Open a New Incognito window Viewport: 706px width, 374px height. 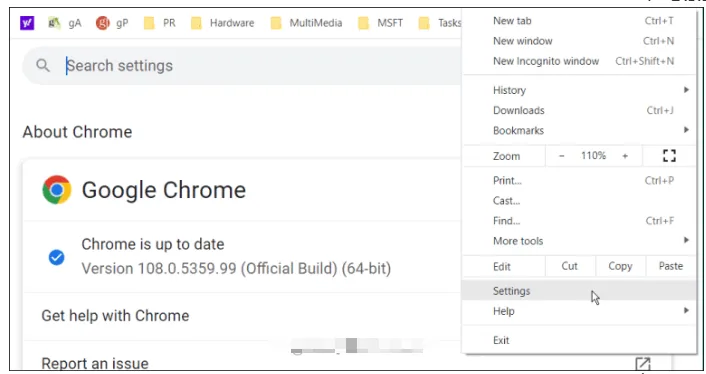coord(580,61)
